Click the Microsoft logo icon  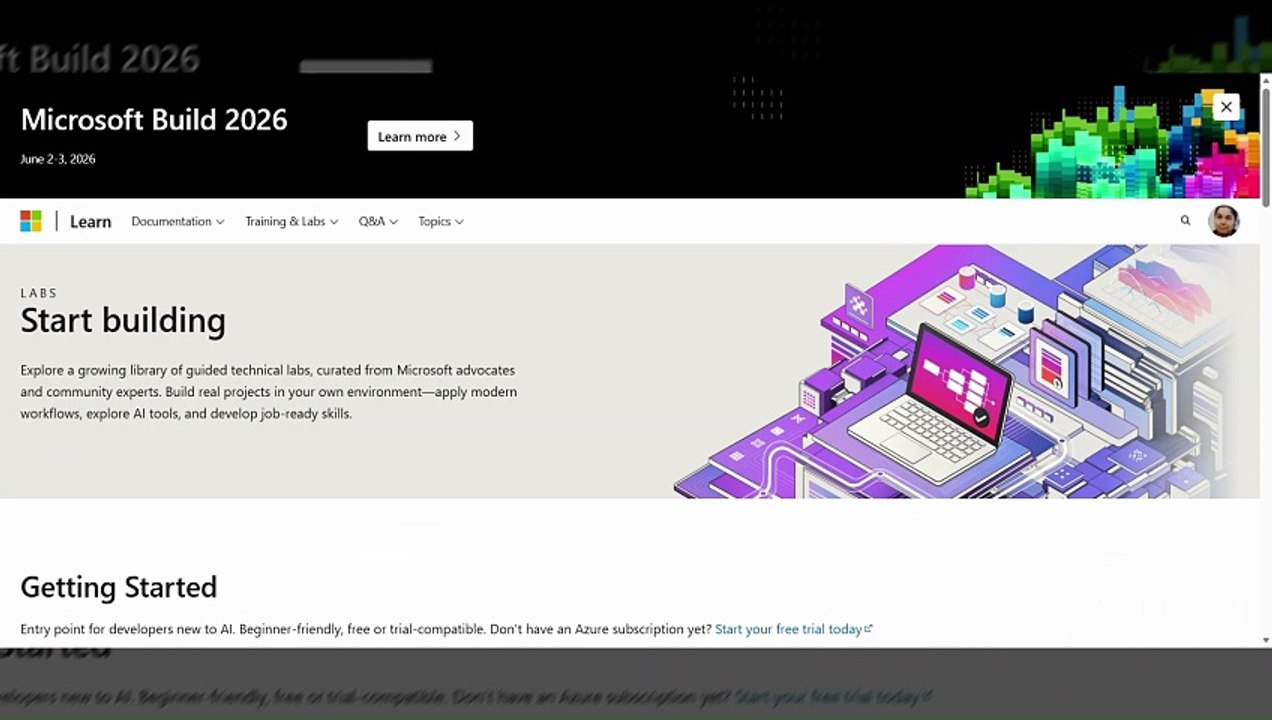(x=31, y=221)
